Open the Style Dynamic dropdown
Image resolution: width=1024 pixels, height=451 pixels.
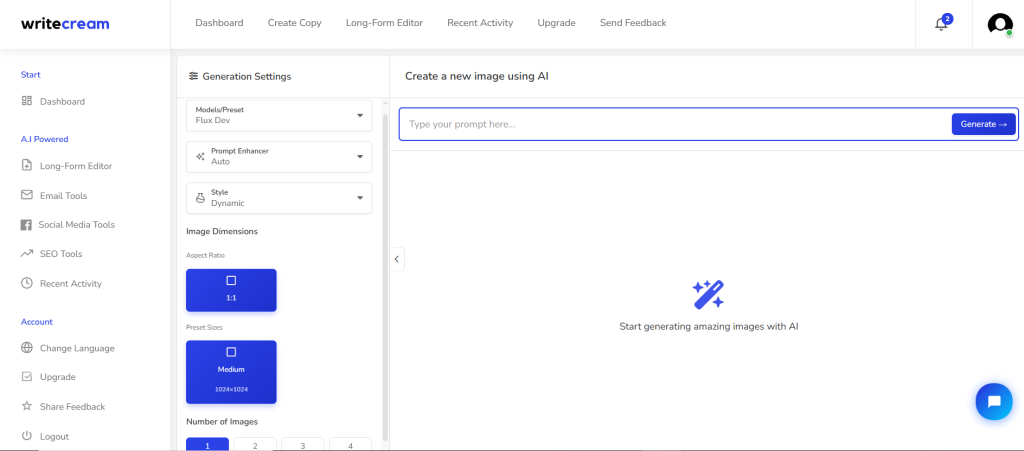pyautogui.click(x=279, y=198)
